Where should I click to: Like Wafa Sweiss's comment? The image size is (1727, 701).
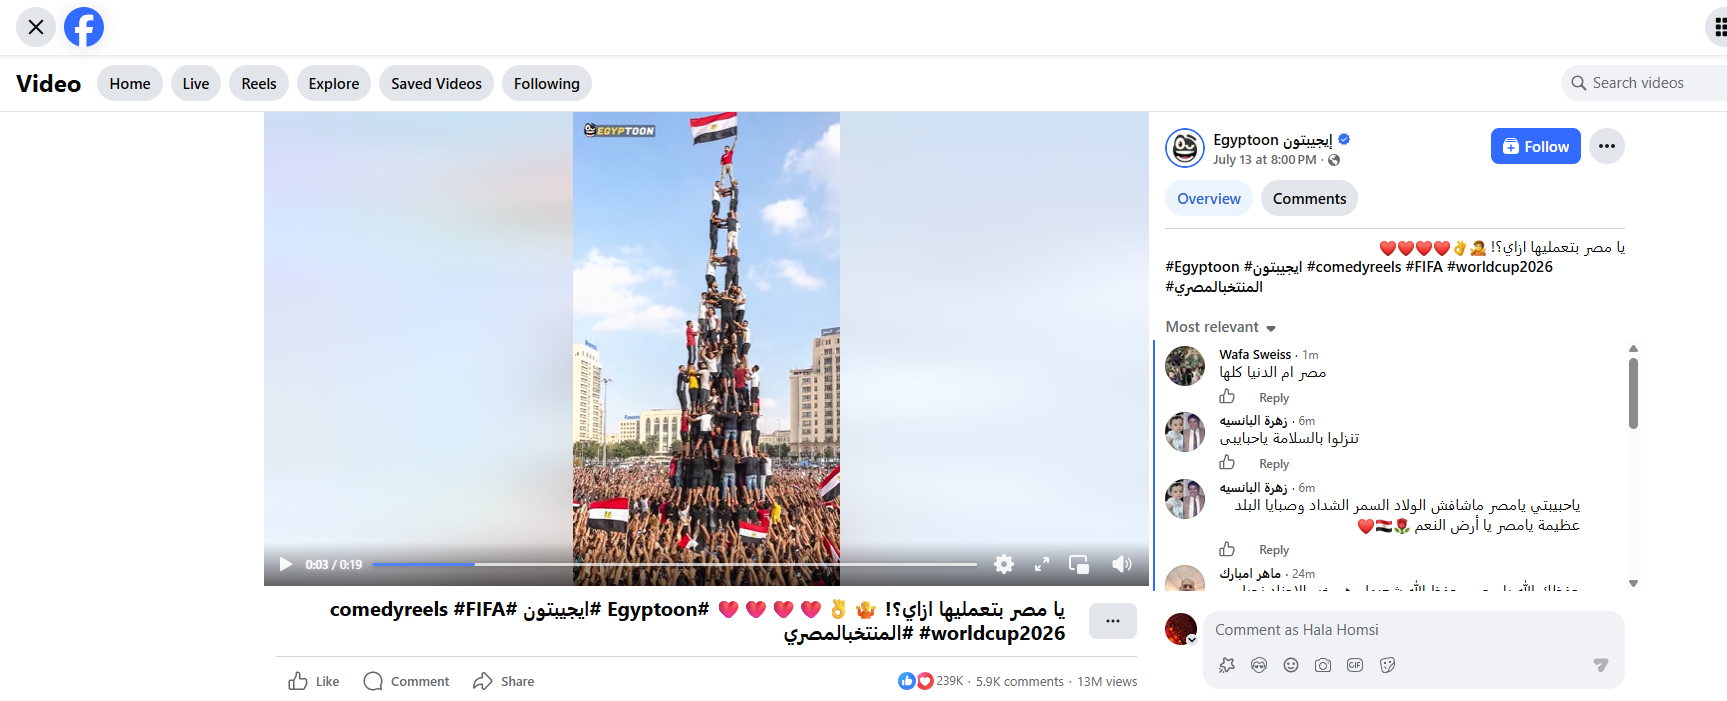pyautogui.click(x=1227, y=397)
